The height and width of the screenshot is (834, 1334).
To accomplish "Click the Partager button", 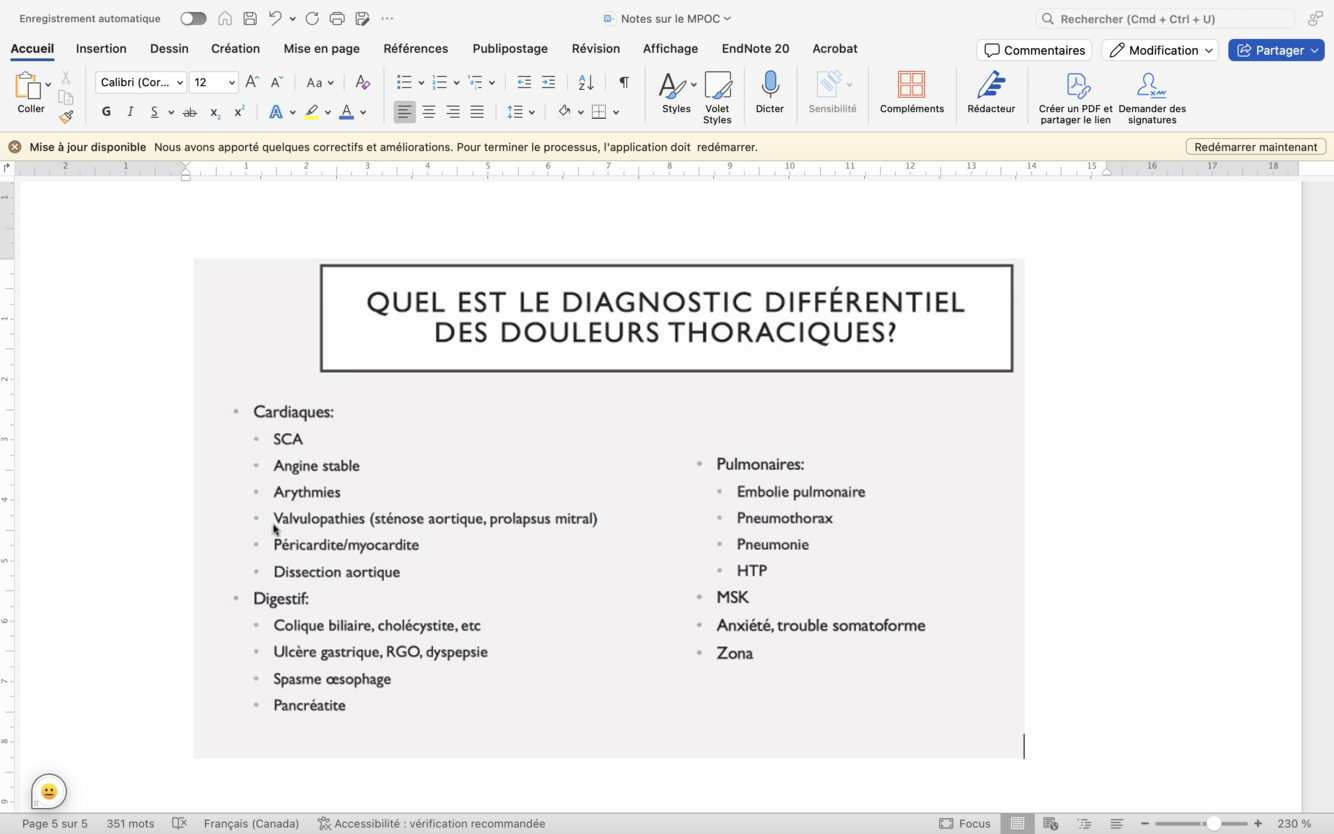I will click(x=1276, y=50).
